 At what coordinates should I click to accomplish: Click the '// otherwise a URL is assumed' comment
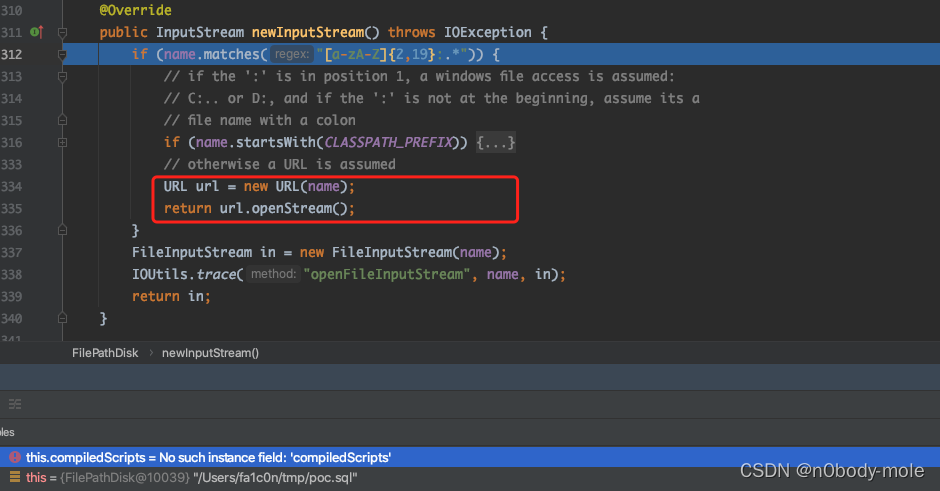coord(279,164)
